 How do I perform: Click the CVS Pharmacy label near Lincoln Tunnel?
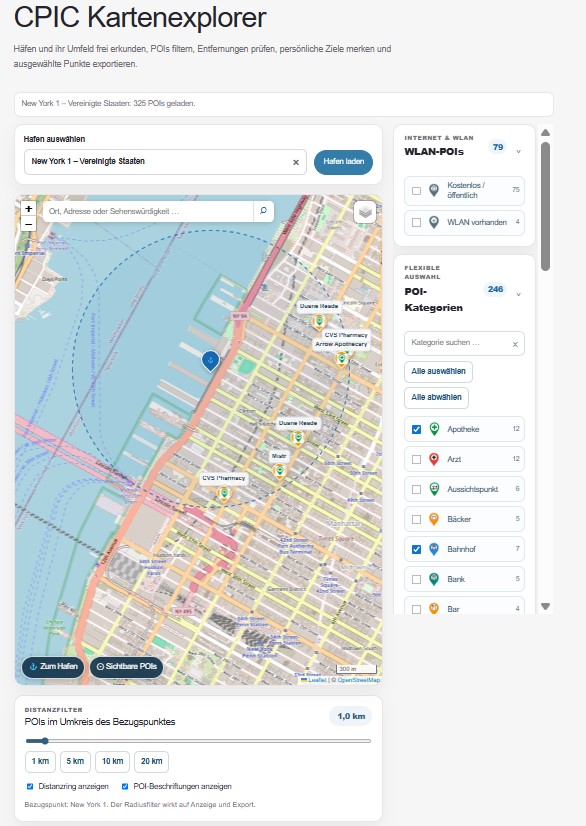pos(224,478)
